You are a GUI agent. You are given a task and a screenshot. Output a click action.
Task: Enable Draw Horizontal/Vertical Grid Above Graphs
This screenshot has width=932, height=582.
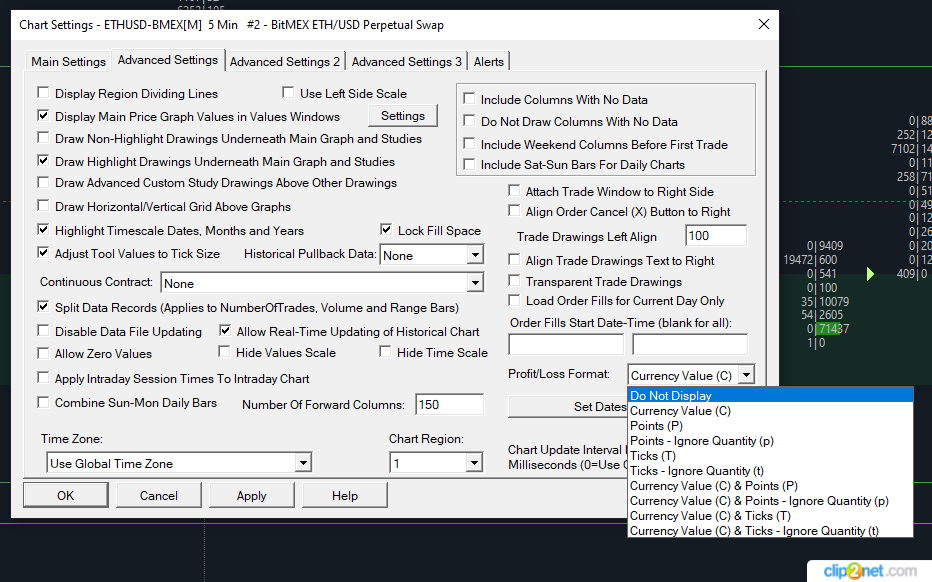point(43,206)
